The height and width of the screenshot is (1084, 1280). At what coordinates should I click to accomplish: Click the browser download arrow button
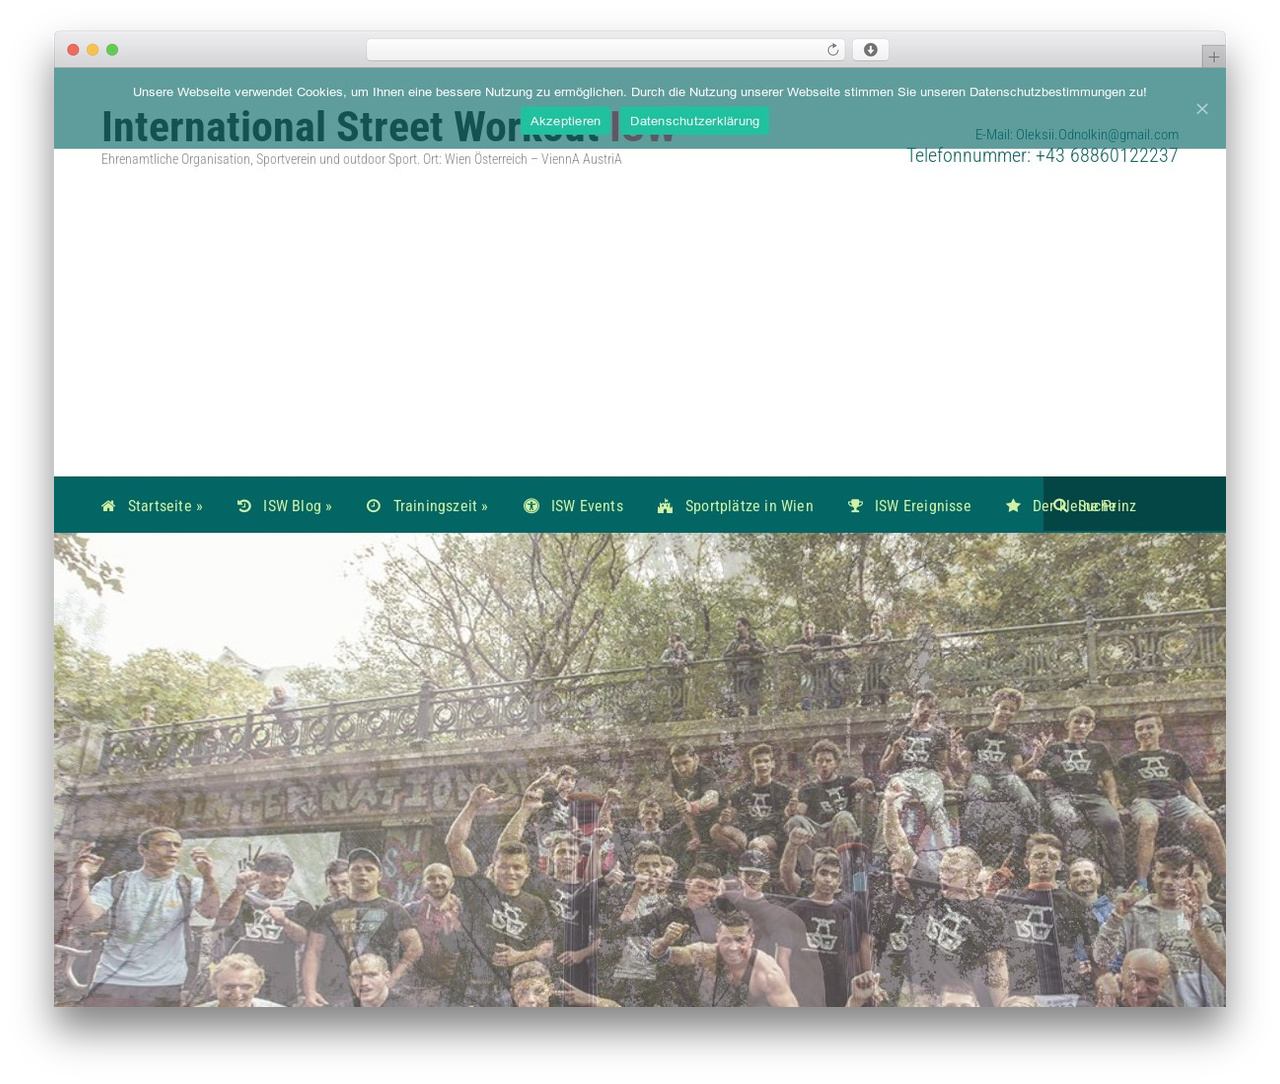pos(870,50)
